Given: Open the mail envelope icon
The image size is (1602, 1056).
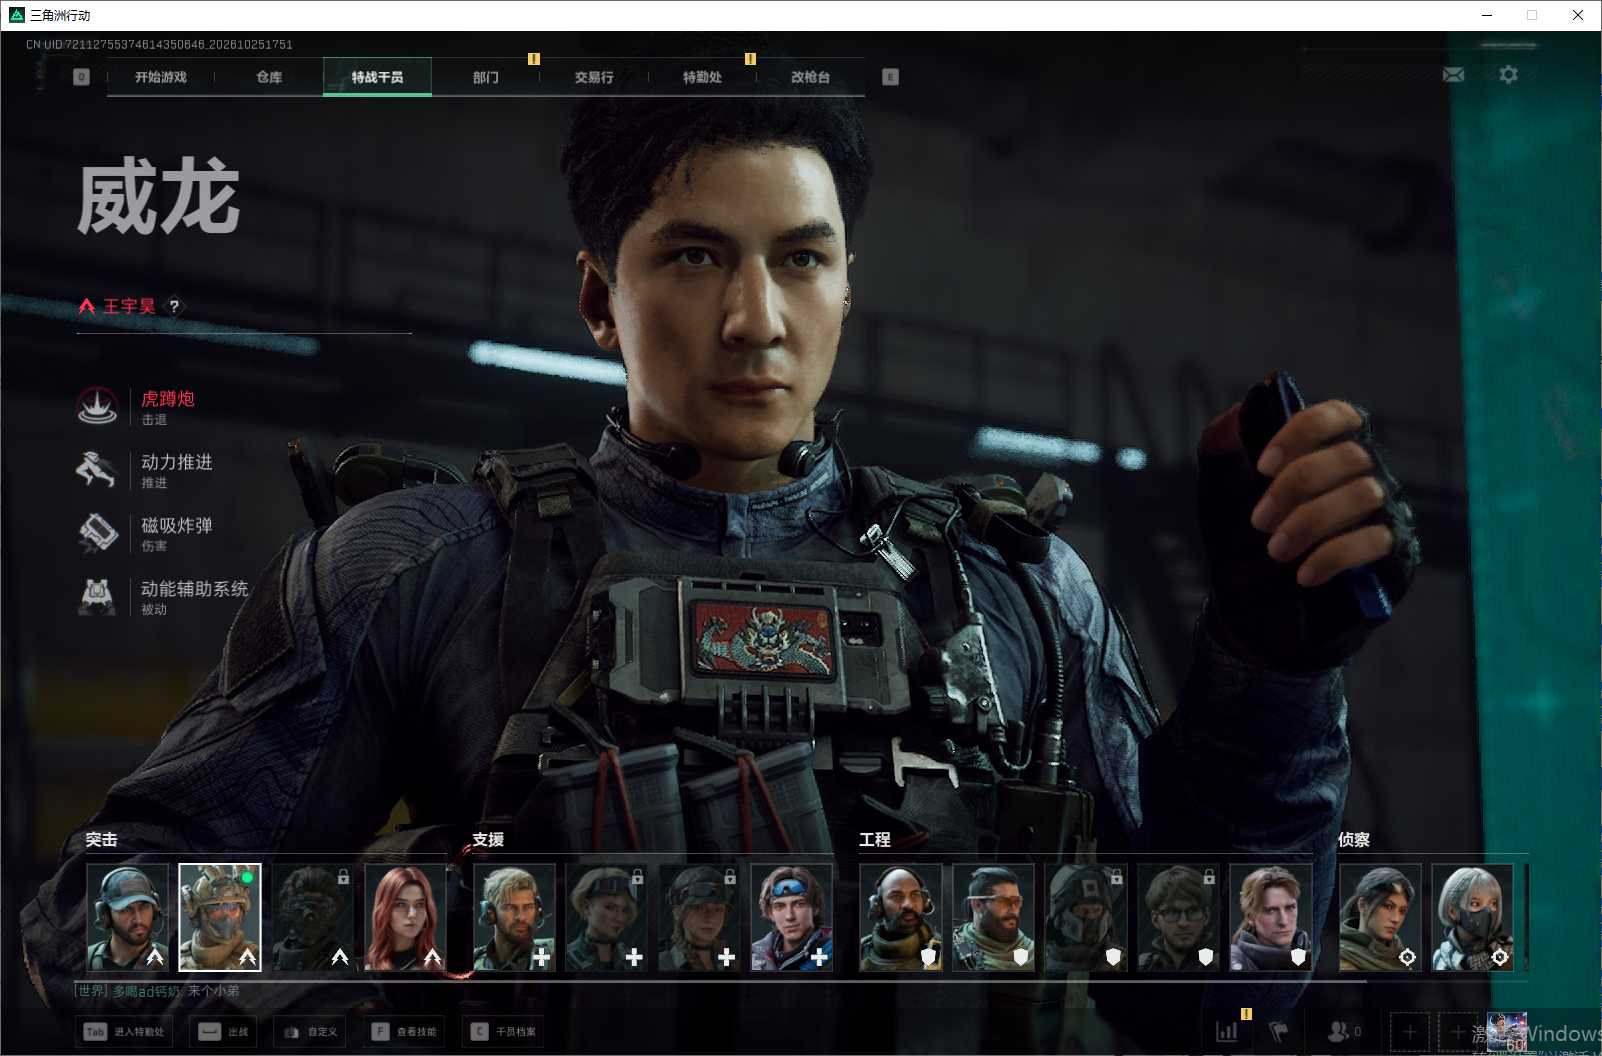Looking at the screenshot, I should [1453, 75].
